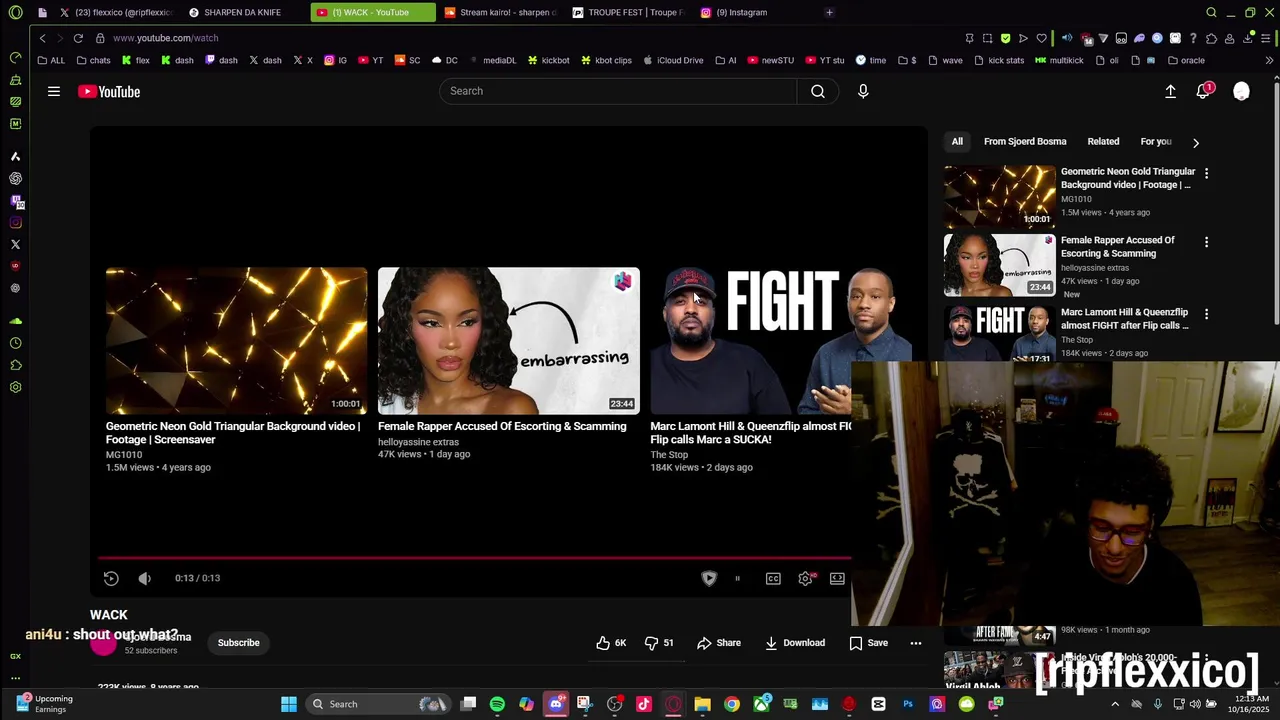
Task: Select the 'For you' filter chip
Action: point(1156,142)
